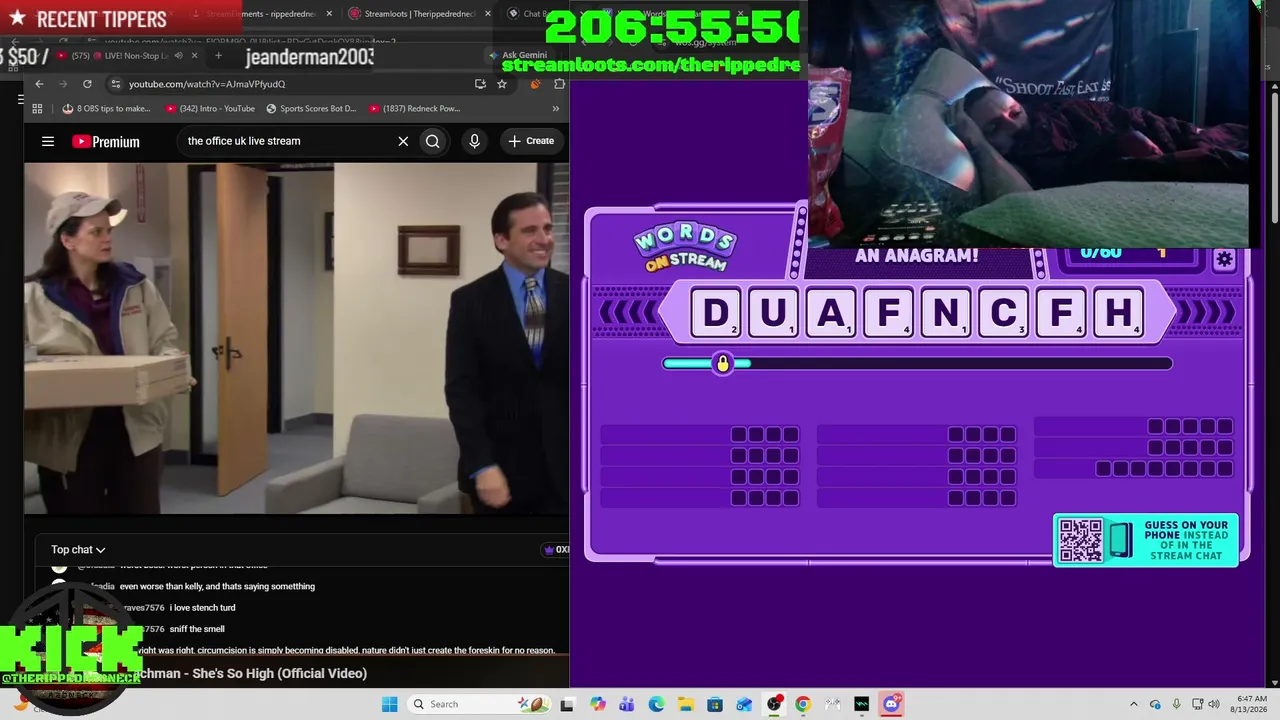Click the letter U tile
The width and height of the screenshot is (1280, 720).
(x=774, y=313)
